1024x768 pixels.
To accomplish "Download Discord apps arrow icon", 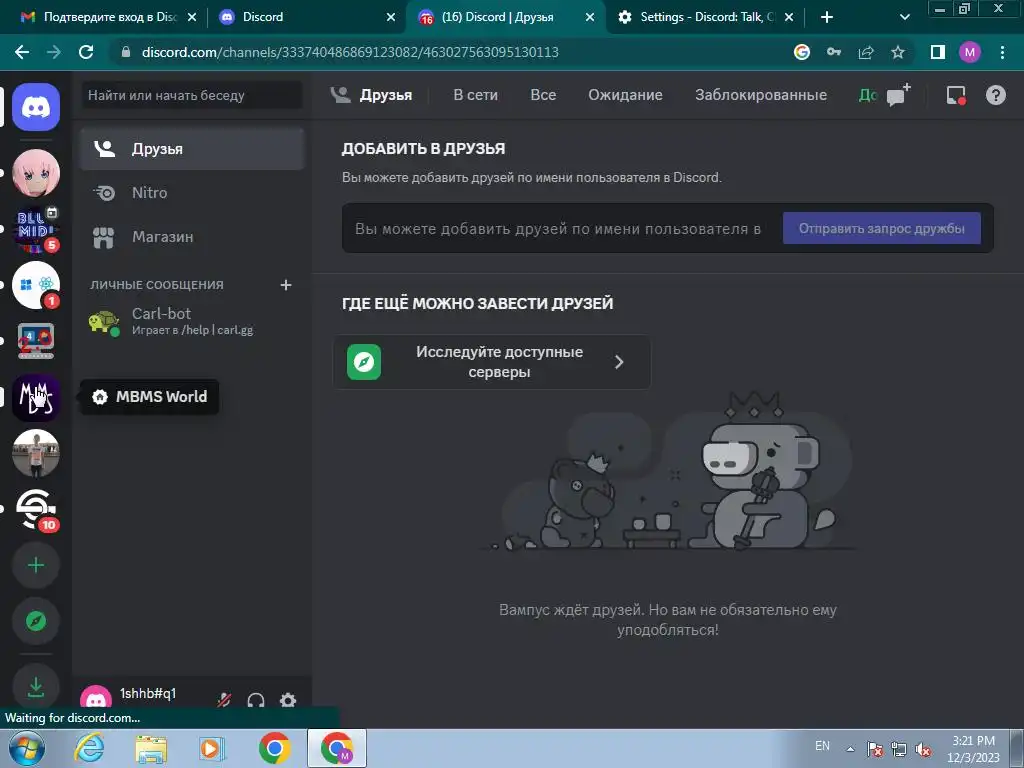I will tap(36, 687).
